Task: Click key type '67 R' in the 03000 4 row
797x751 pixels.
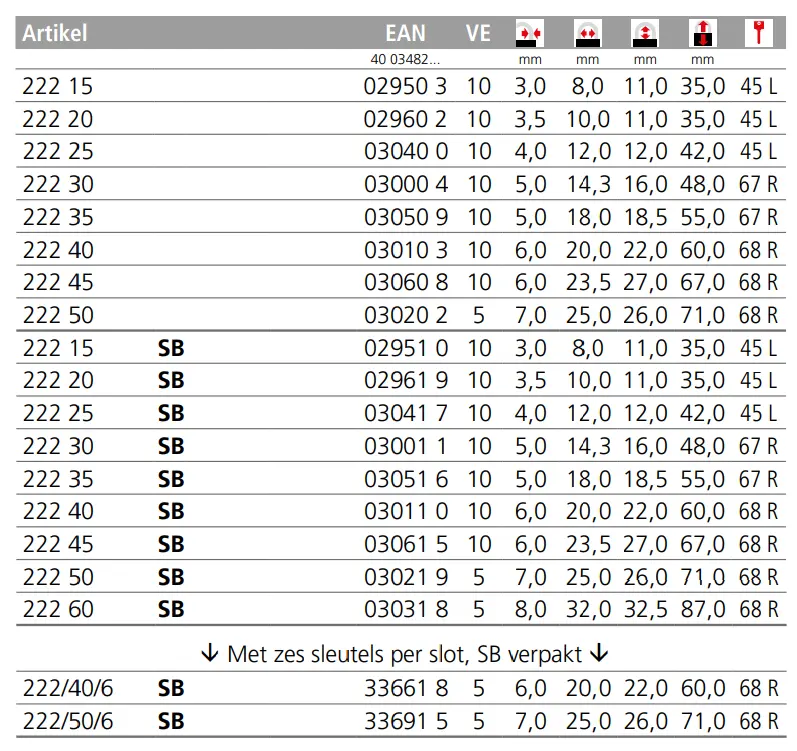Action: click(x=758, y=184)
